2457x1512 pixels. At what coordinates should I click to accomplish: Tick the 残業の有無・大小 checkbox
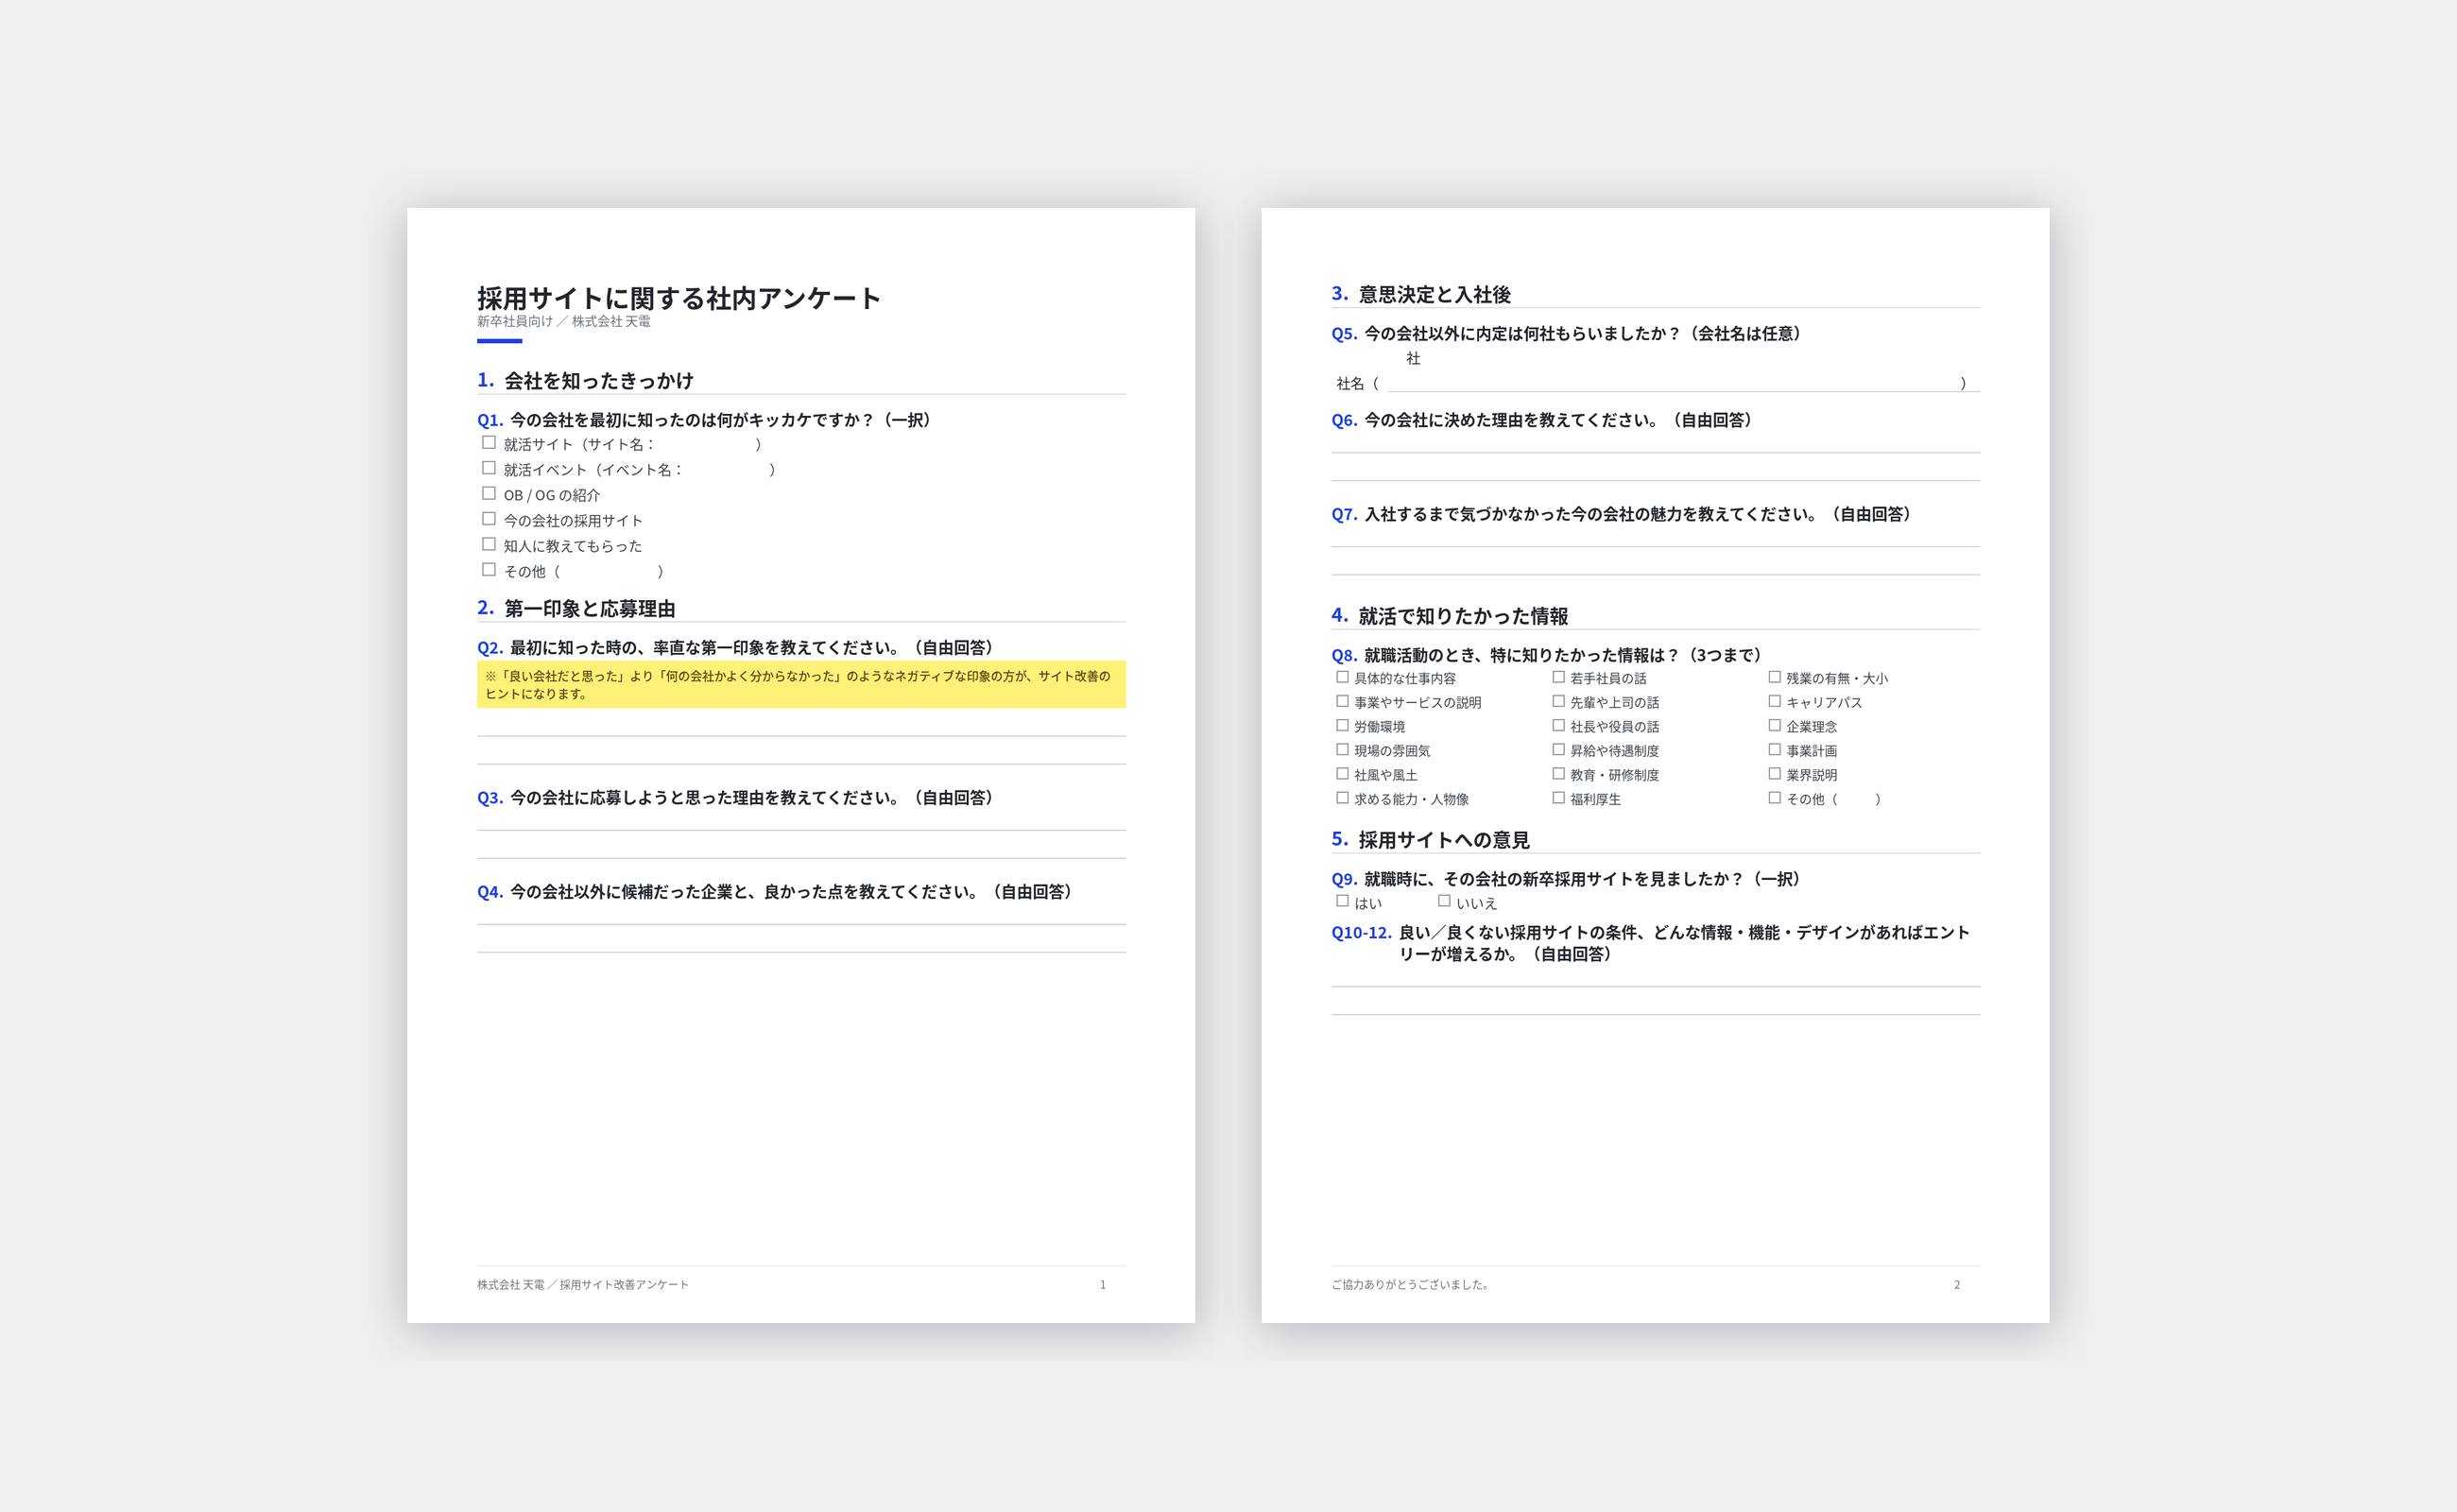pyautogui.click(x=1775, y=677)
